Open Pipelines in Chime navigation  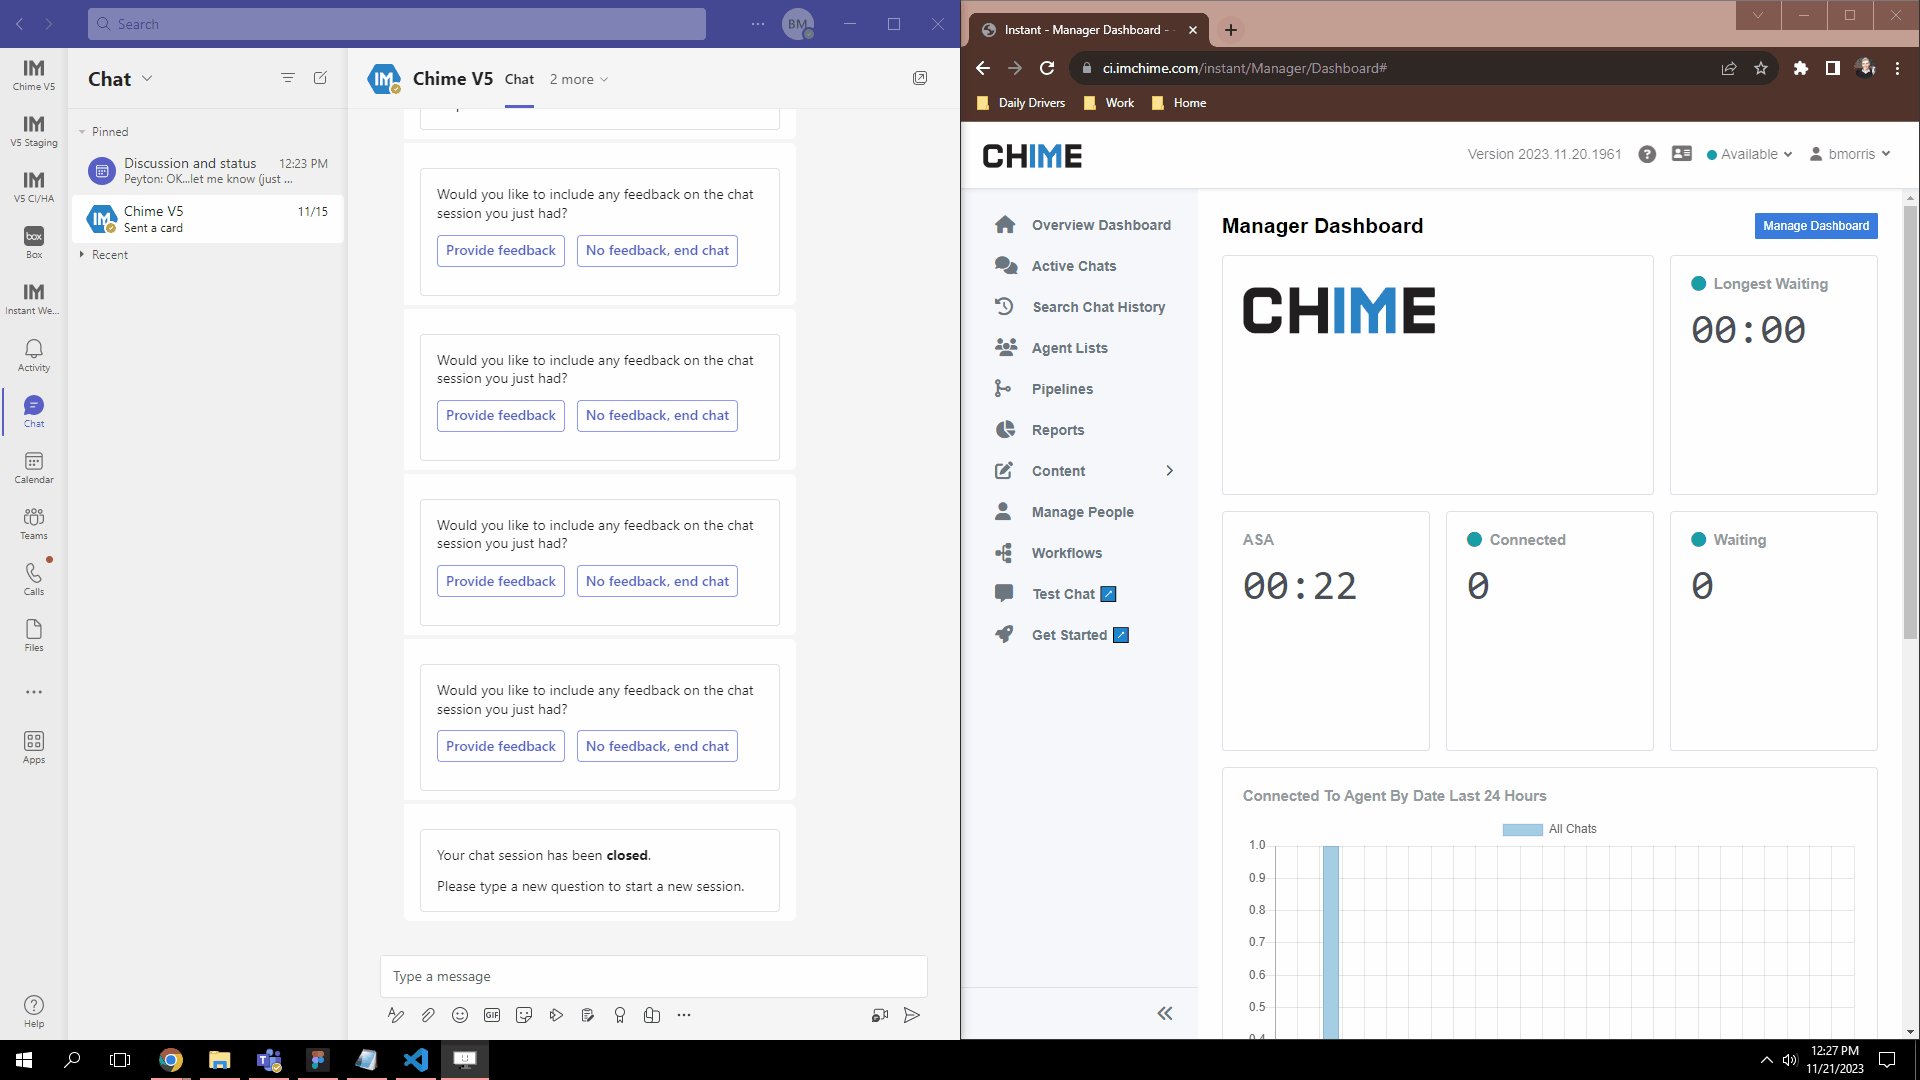click(1062, 389)
